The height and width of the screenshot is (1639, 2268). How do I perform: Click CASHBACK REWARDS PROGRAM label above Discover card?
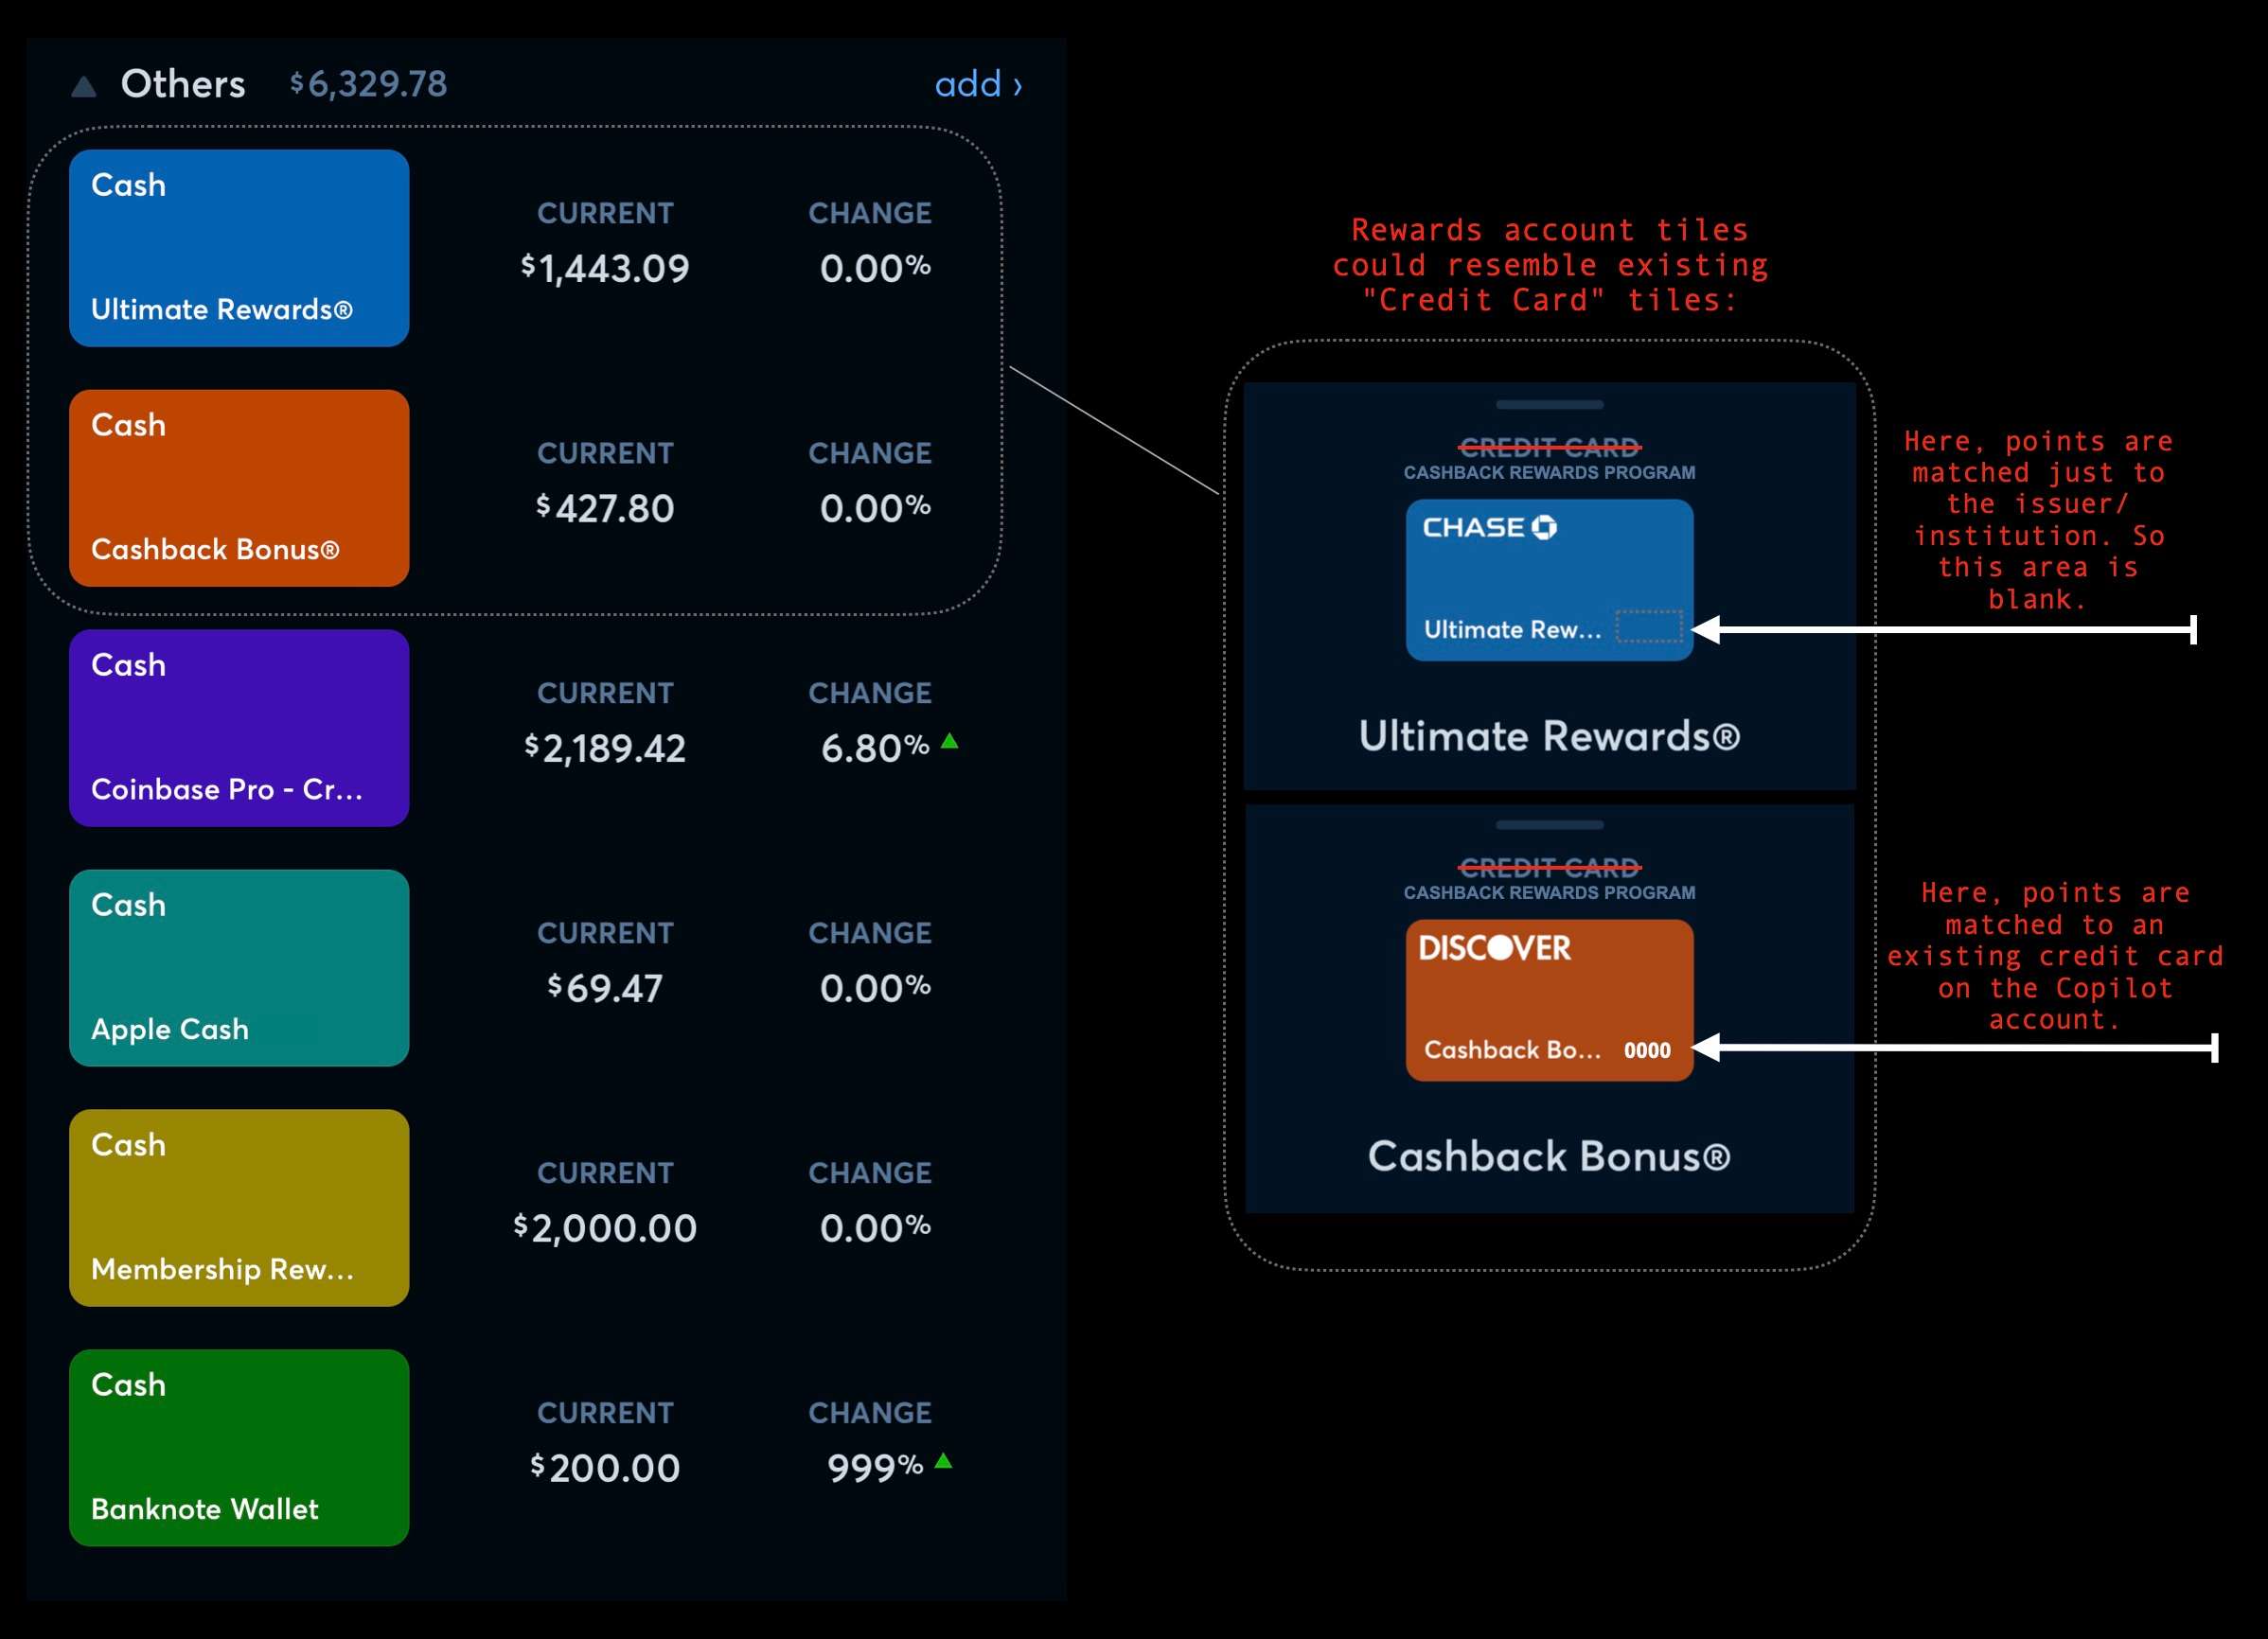point(1549,892)
